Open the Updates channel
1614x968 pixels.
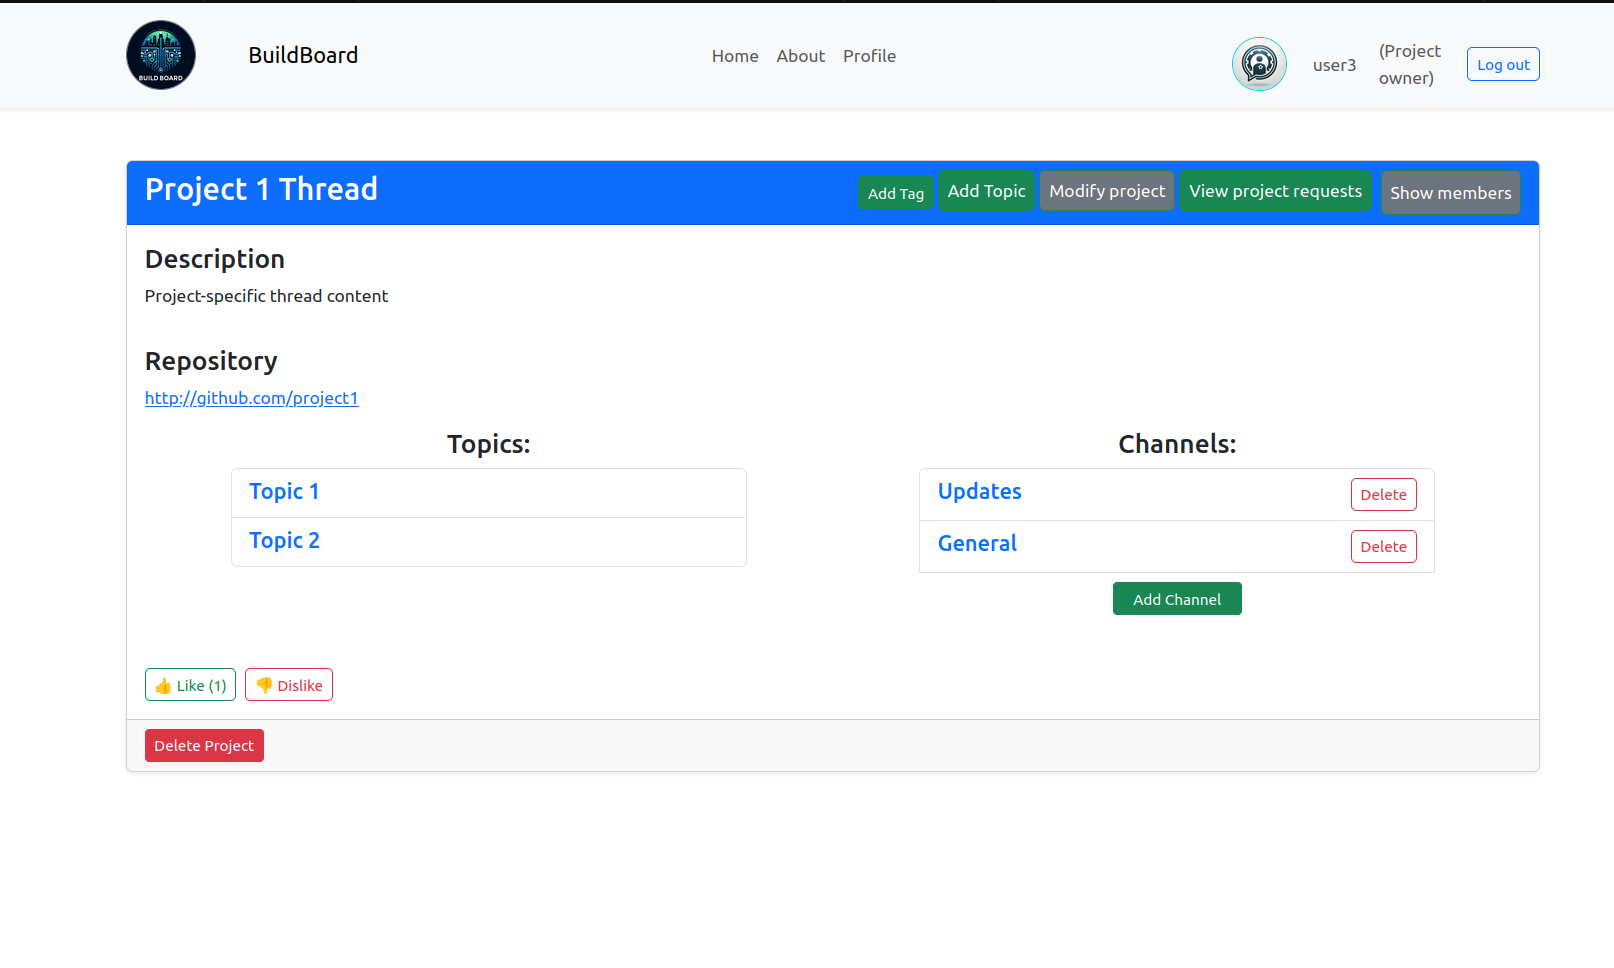pos(979,492)
